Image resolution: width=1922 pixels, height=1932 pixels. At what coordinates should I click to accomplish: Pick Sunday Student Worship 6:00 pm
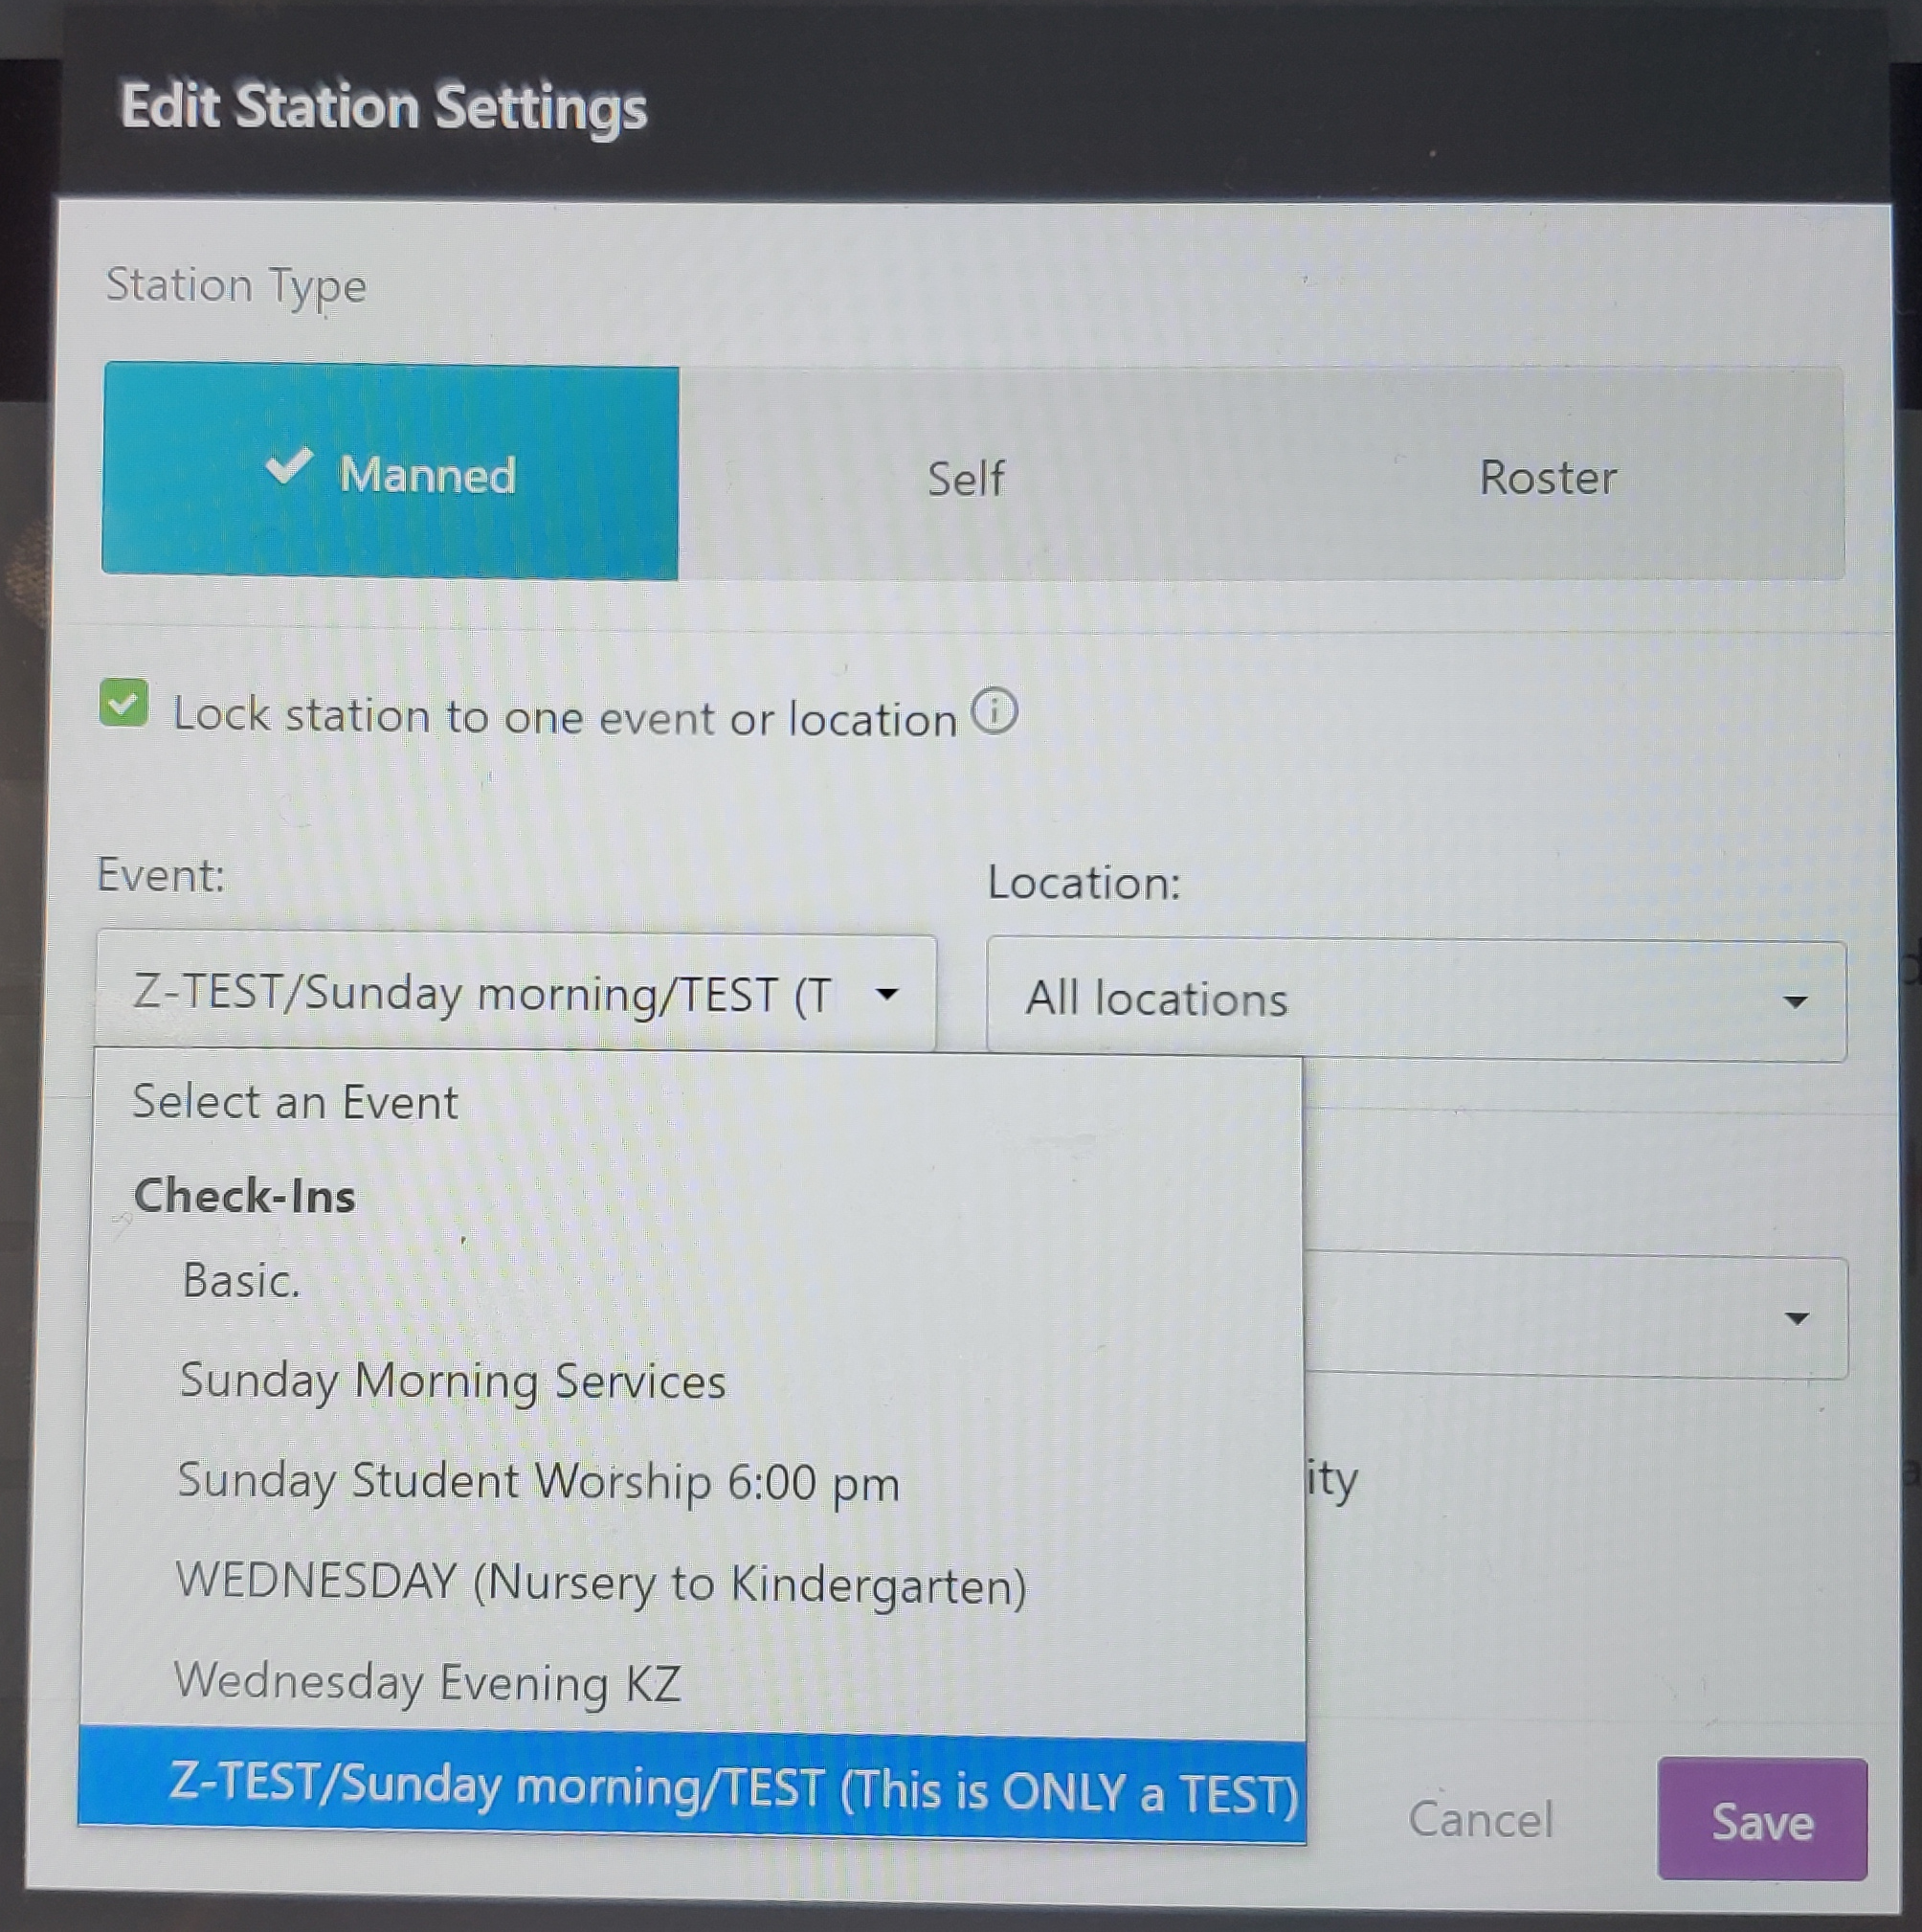coord(538,1481)
